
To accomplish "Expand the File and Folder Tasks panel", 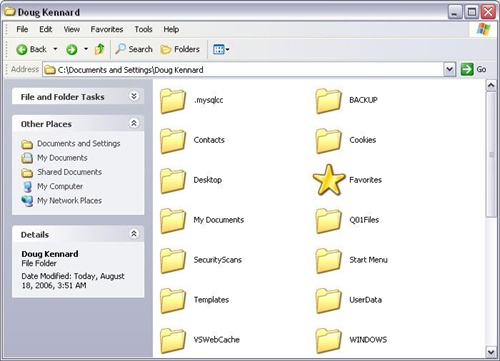I will (x=134, y=96).
